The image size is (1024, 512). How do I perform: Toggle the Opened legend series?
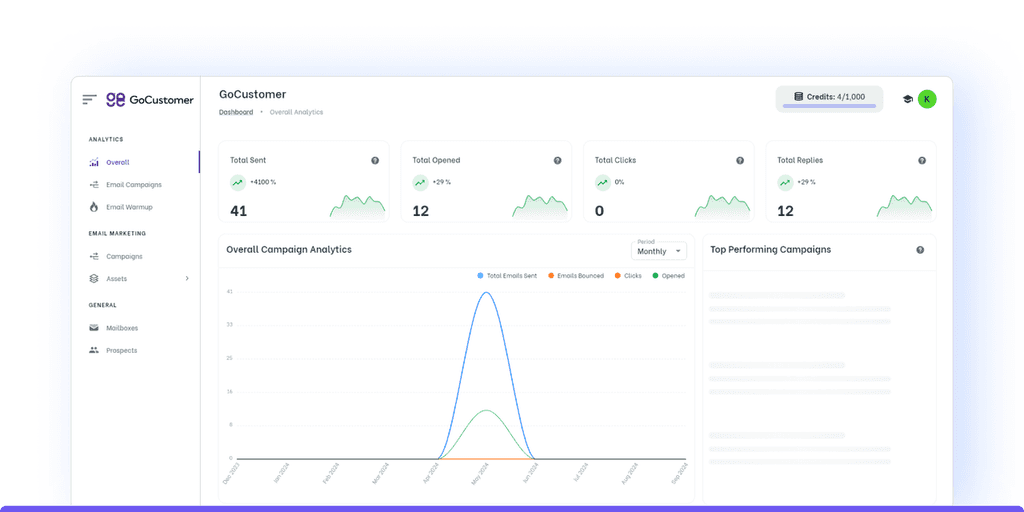[668, 276]
